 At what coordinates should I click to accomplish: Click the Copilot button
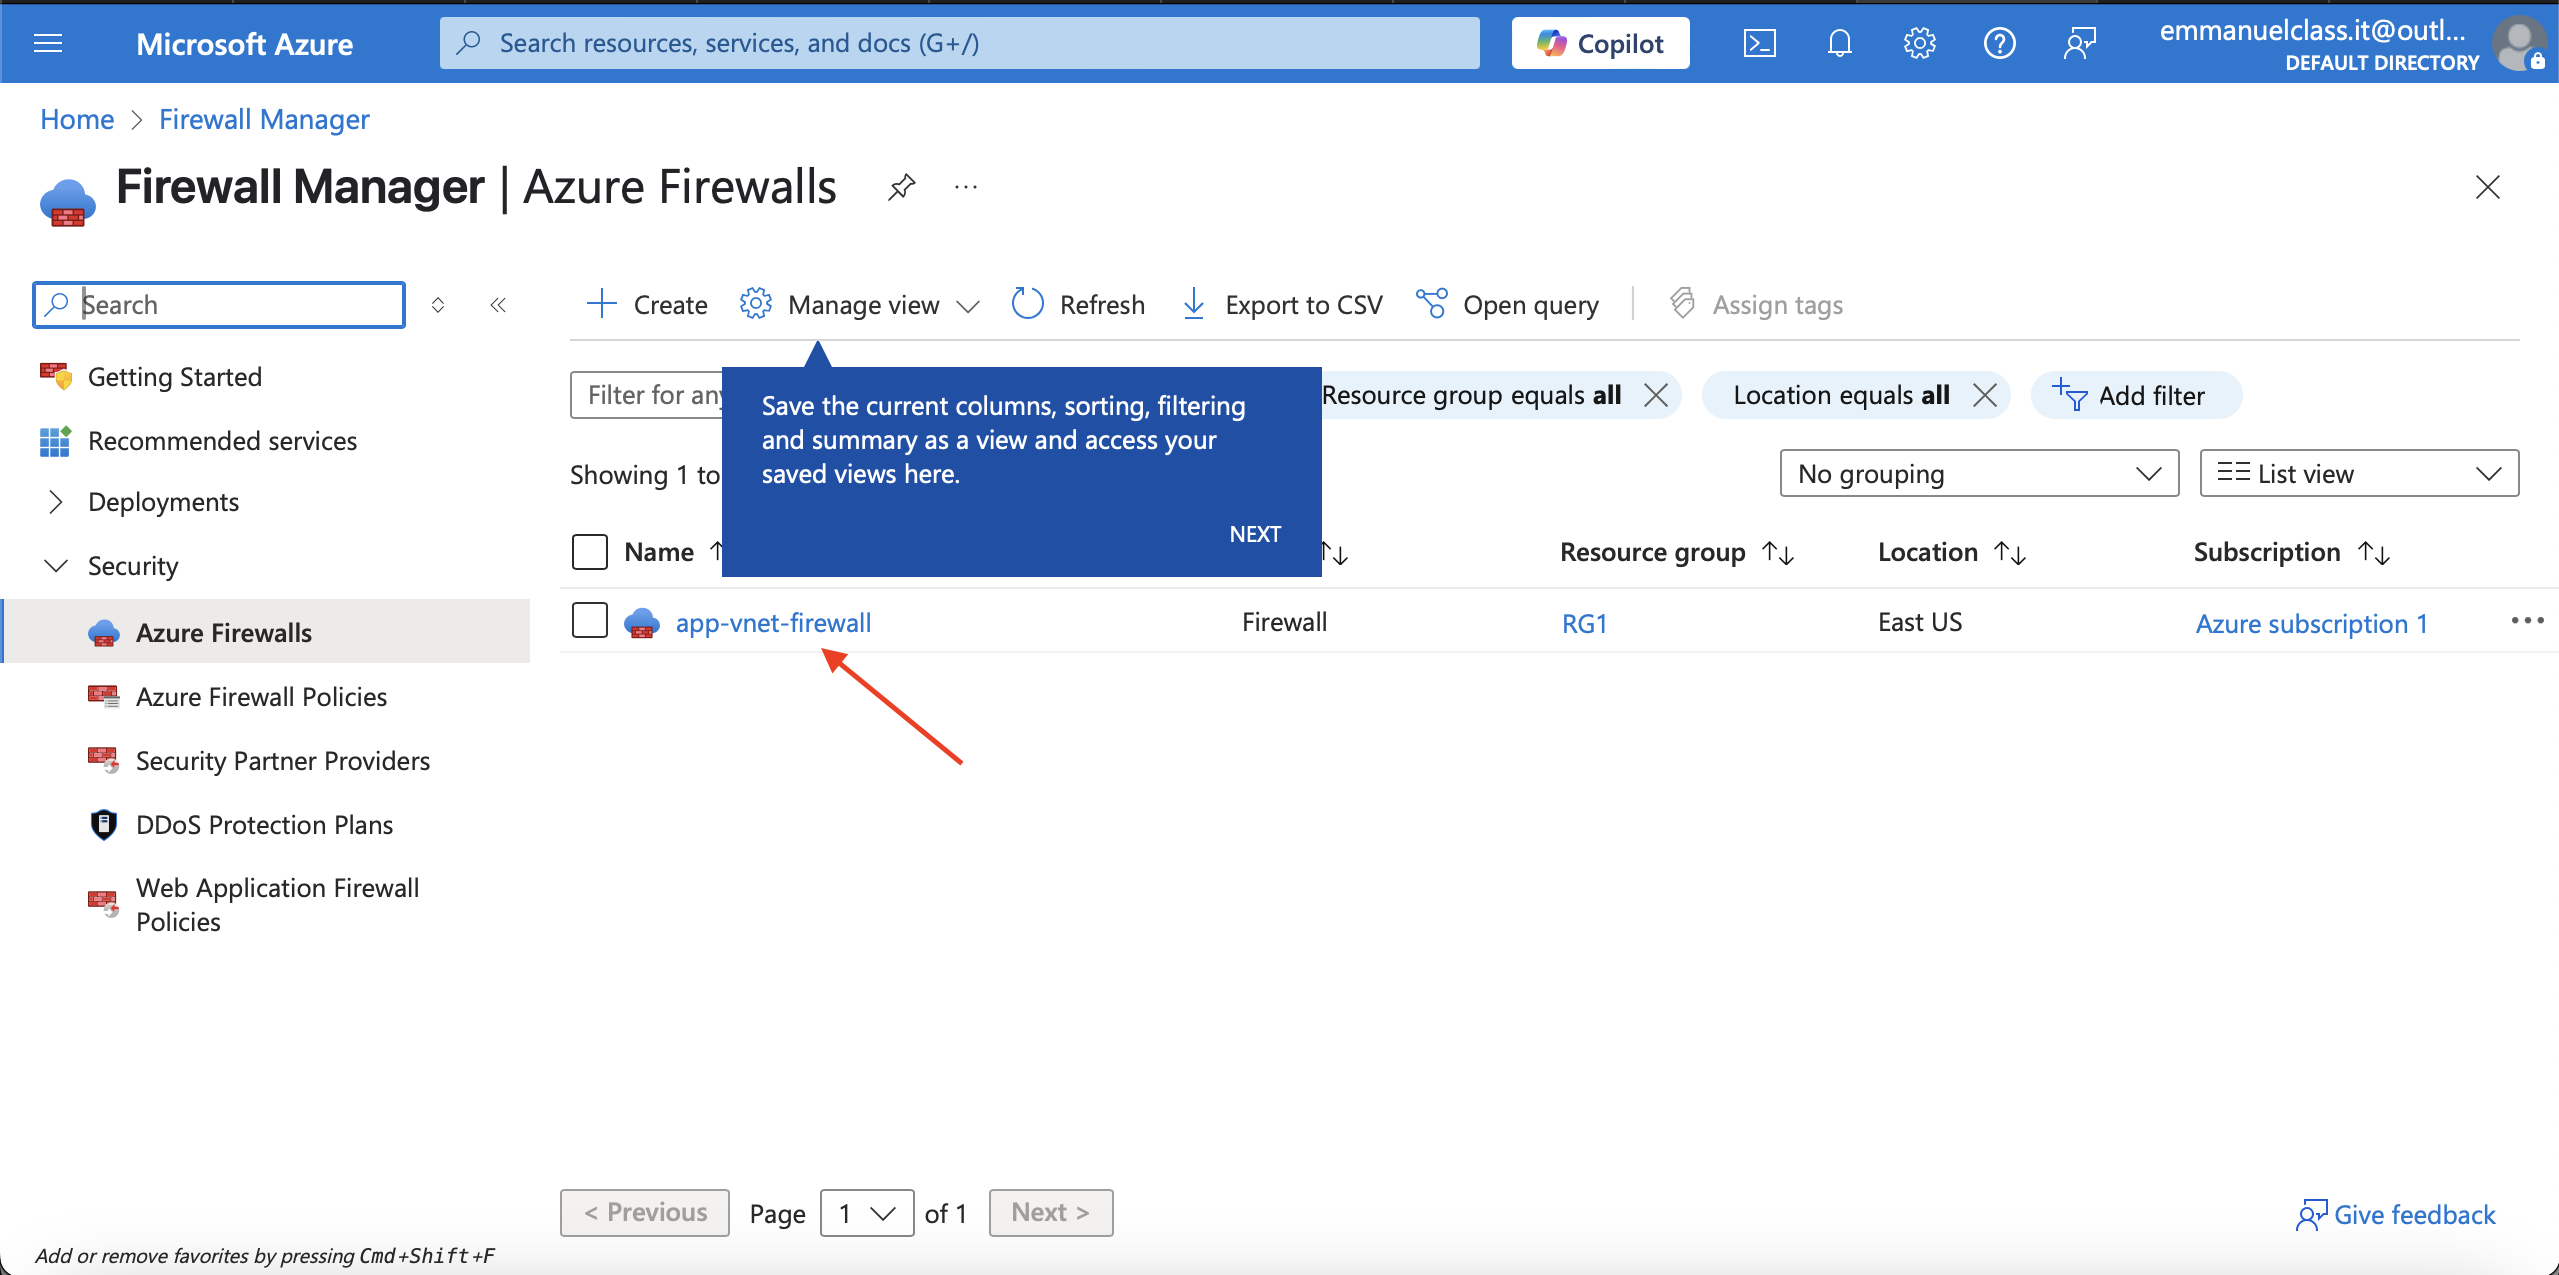(x=1600, y=43)
